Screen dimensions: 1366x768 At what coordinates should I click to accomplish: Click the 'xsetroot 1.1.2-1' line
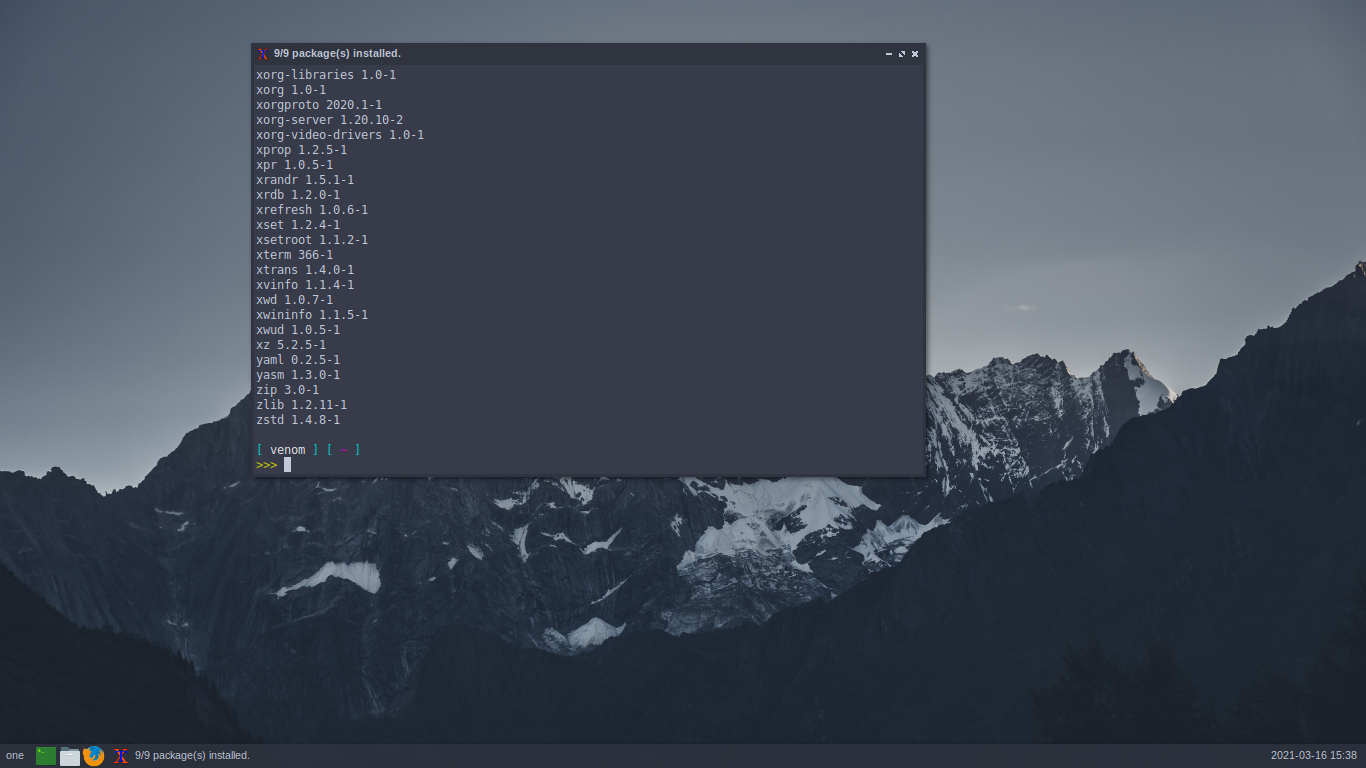click(312, 240)
